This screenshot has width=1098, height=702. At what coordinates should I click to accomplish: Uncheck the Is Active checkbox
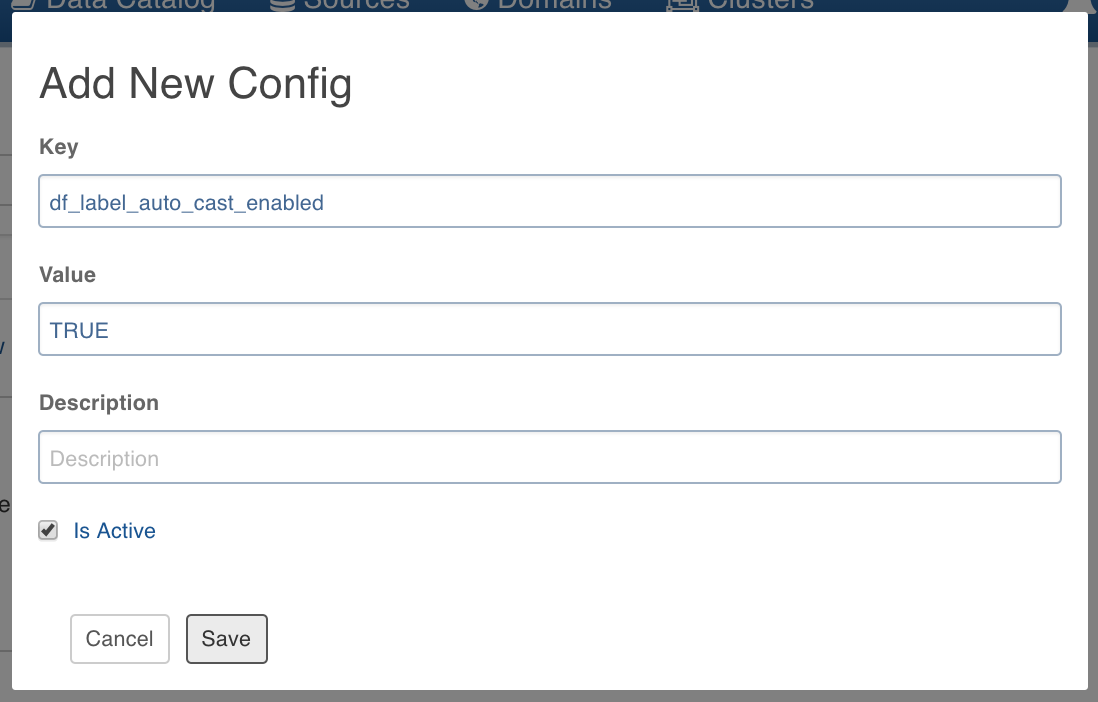pos(48,530)
